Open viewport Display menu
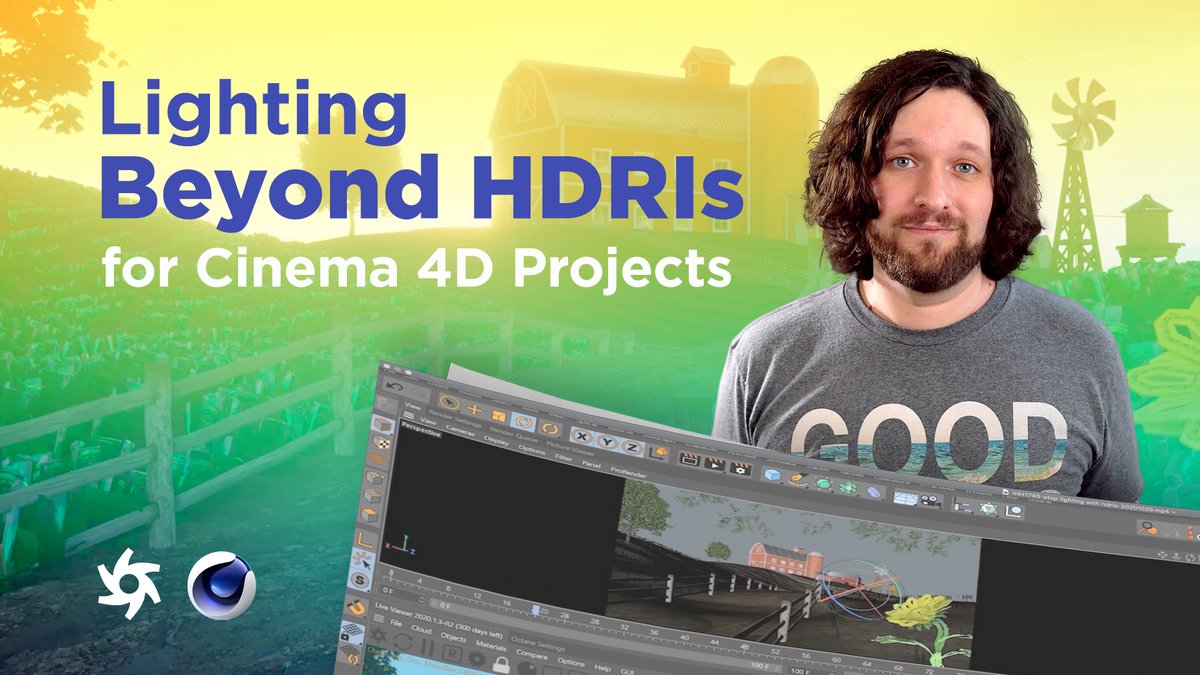This screenshot has width=1200, height=675. (x=497, y=441)
